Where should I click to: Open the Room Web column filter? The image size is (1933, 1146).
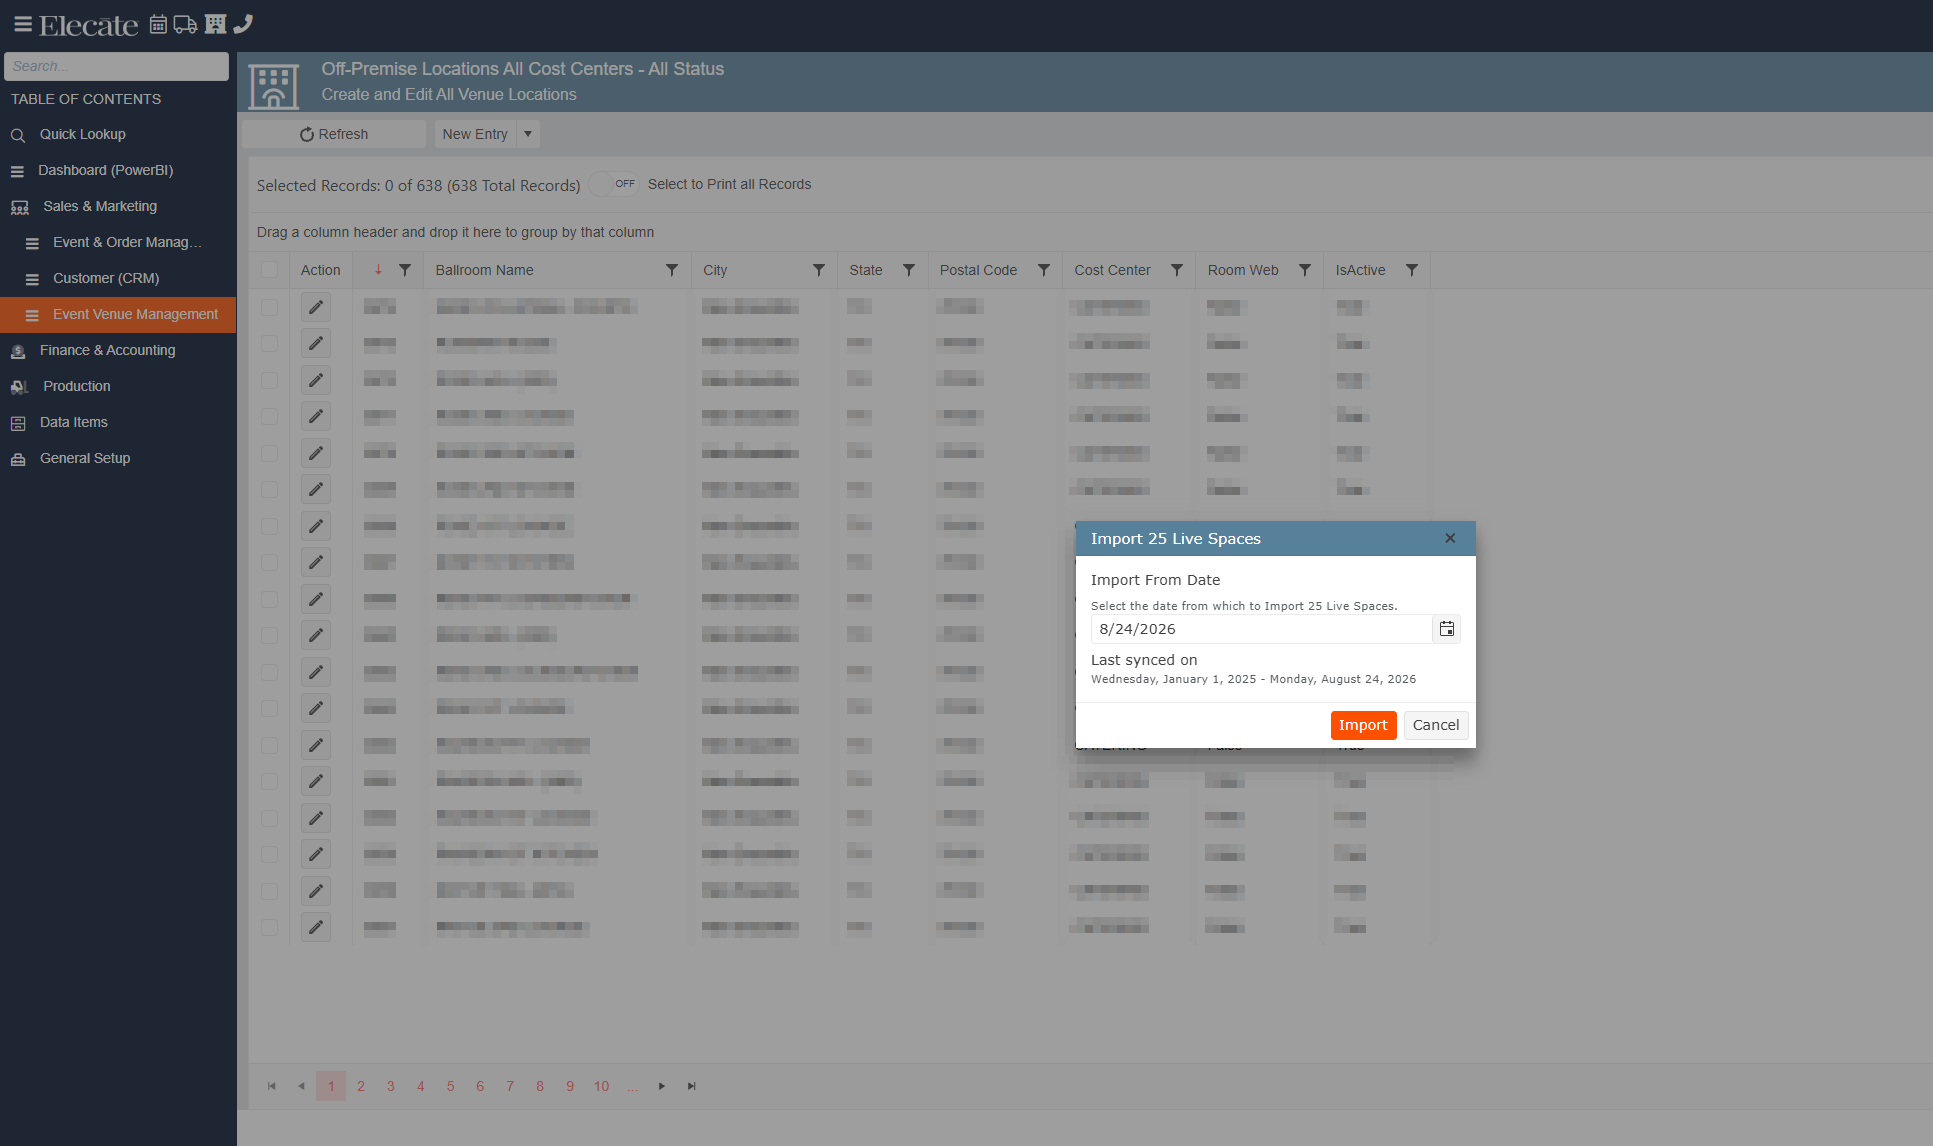click(x=1305, y=270)
